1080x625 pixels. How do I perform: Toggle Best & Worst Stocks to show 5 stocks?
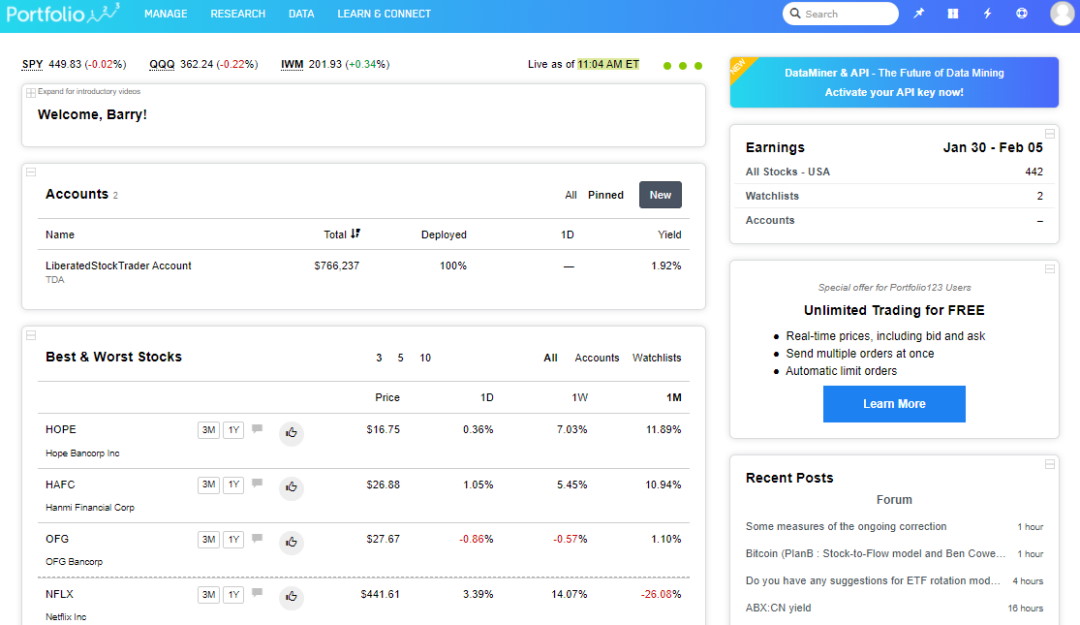401,357
